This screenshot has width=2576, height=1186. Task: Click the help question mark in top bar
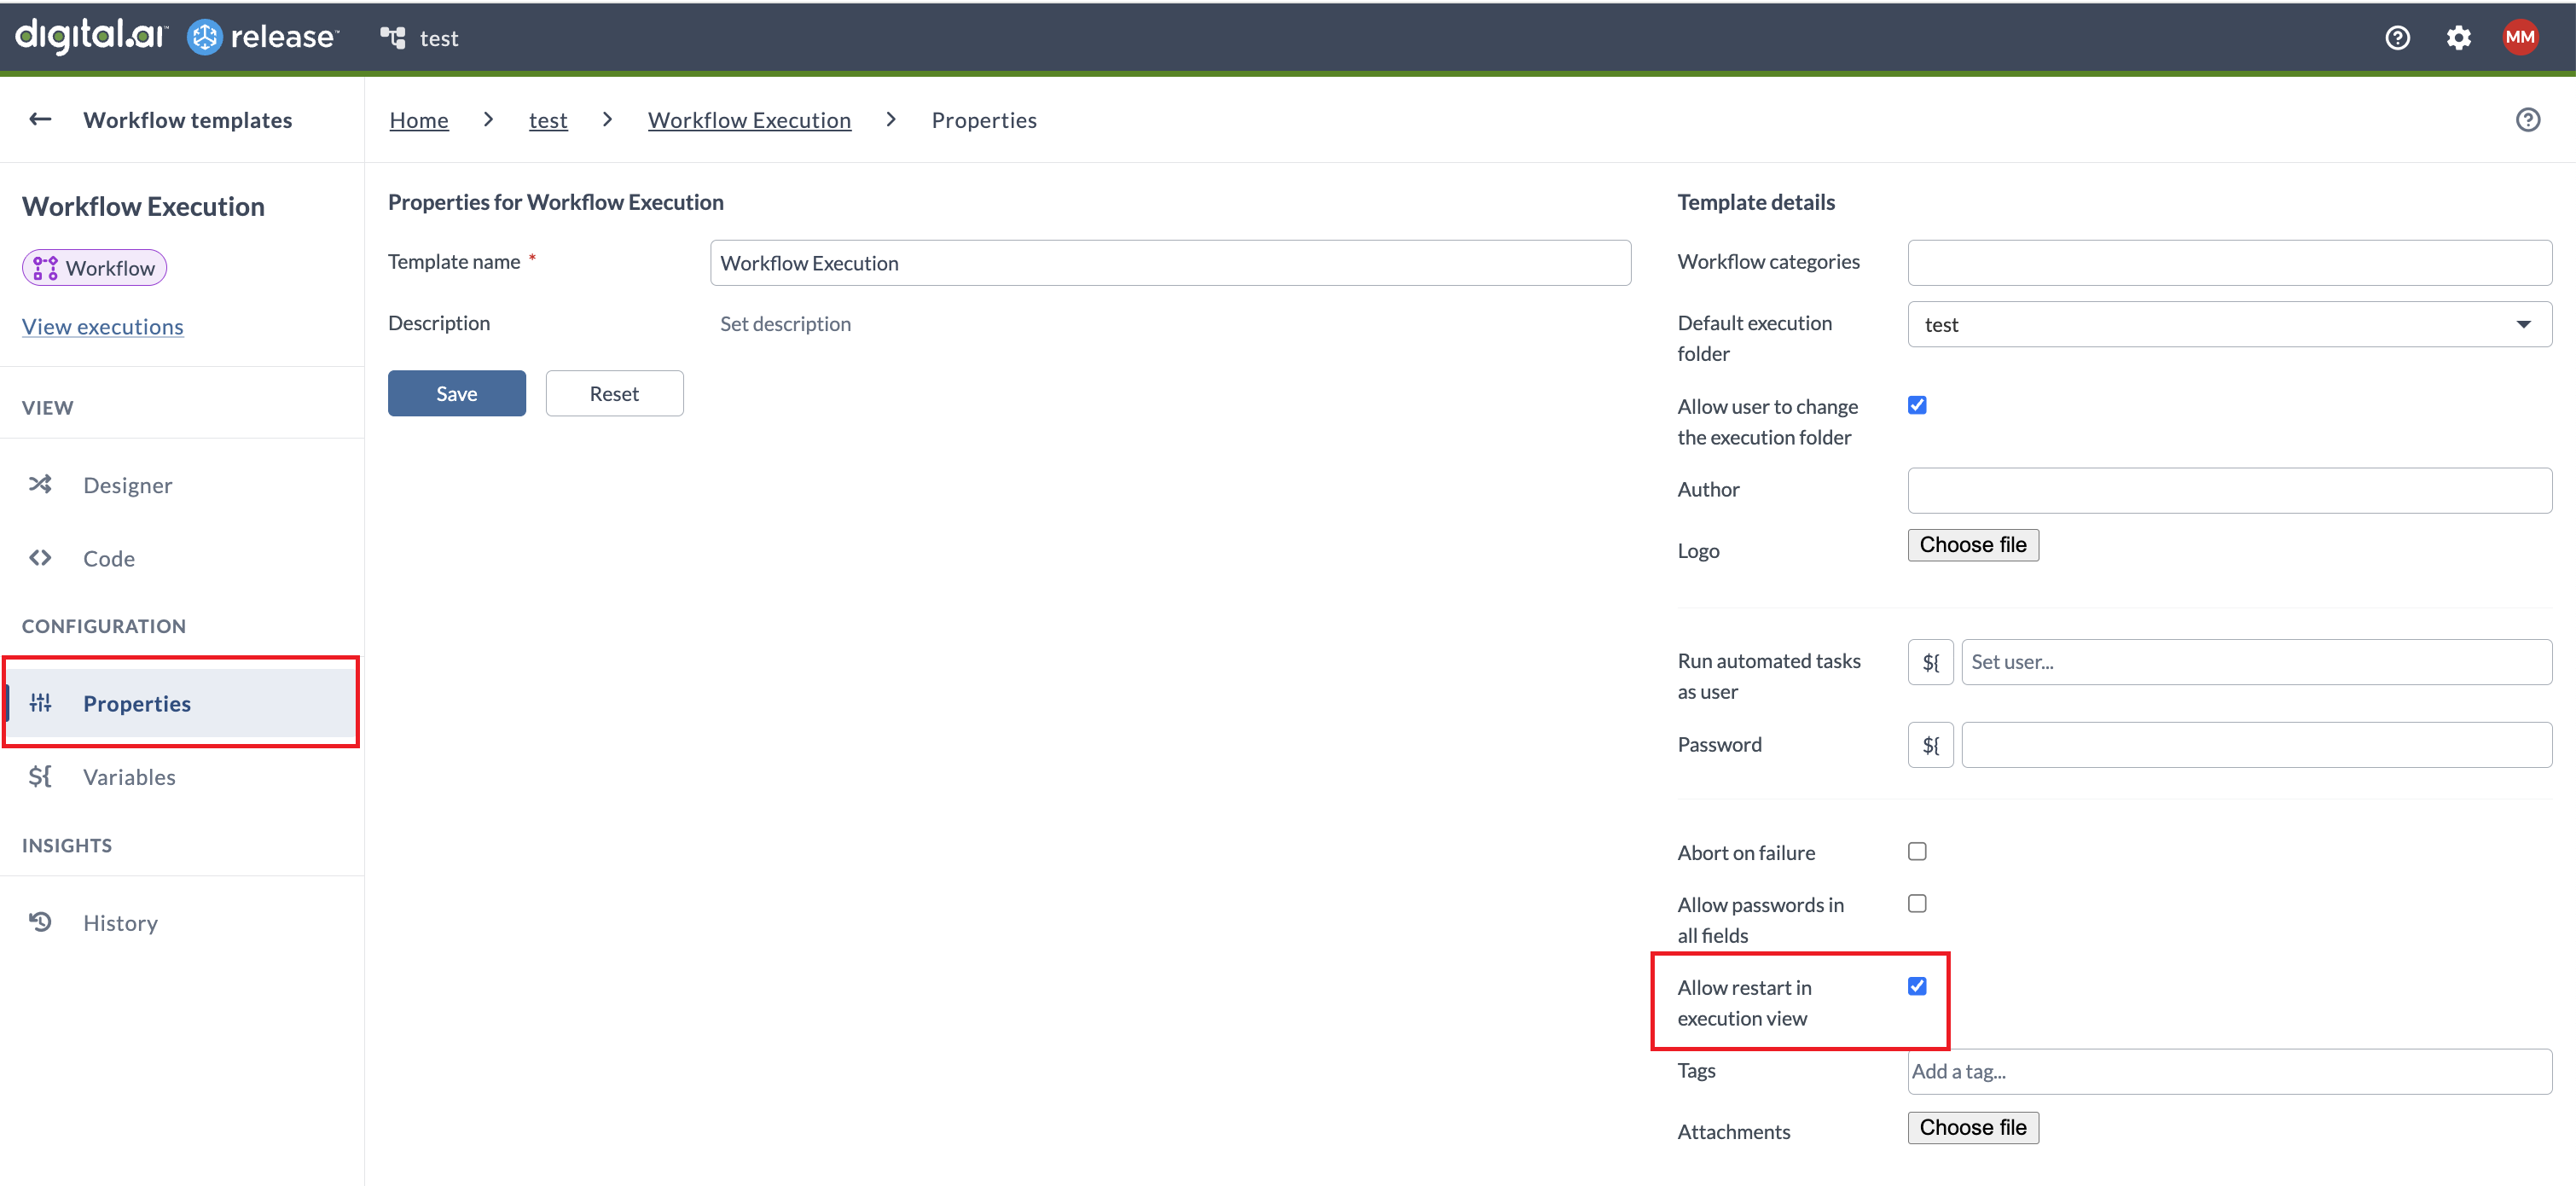pos(2397,37)
